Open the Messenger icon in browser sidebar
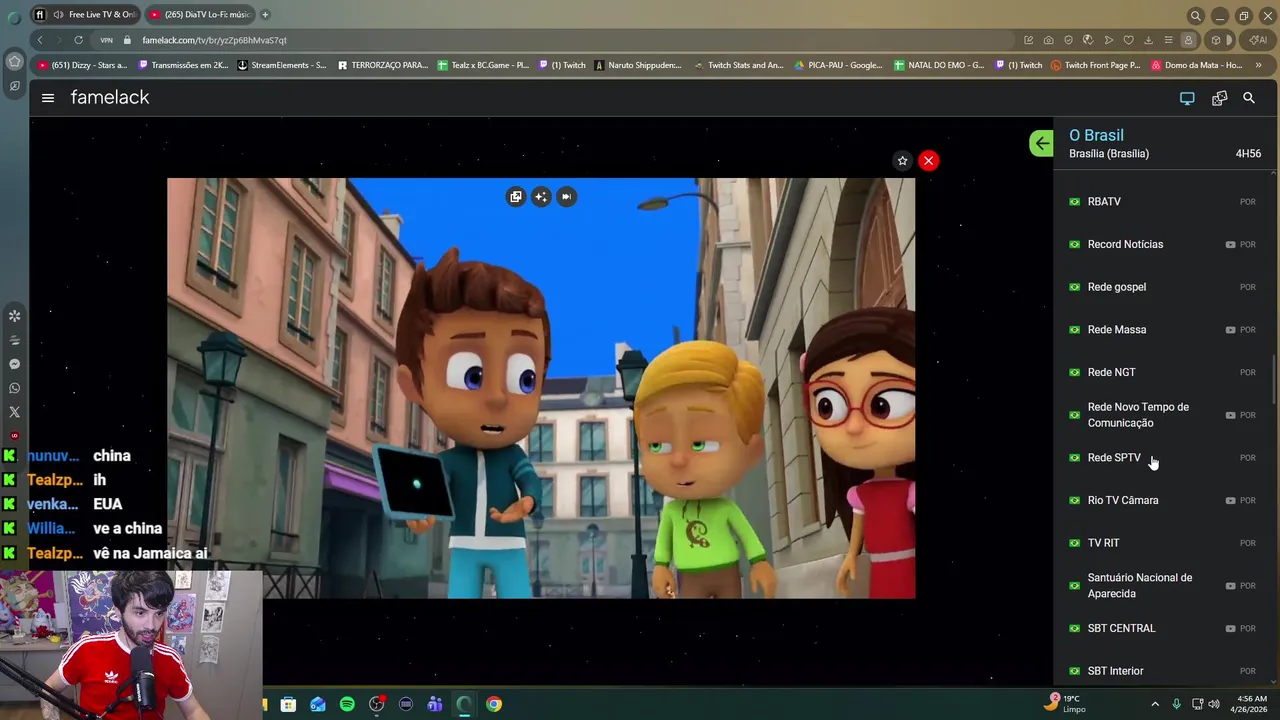Screen dimensions: 1280x720 (x=14, y=364)
